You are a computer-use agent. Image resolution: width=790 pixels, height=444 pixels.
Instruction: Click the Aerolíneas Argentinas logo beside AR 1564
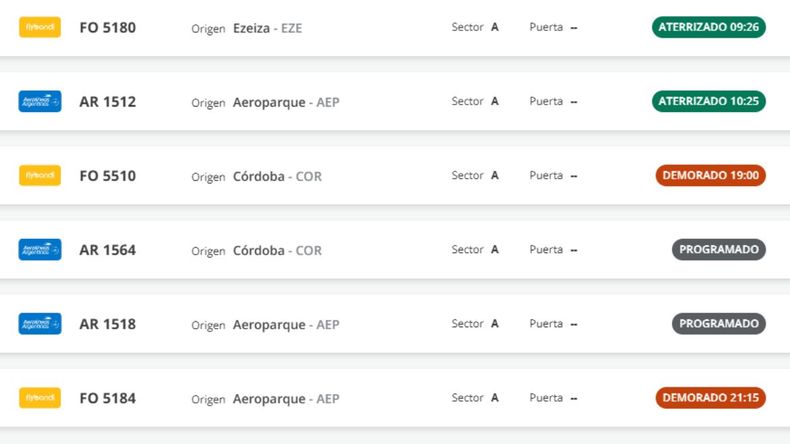40,250
